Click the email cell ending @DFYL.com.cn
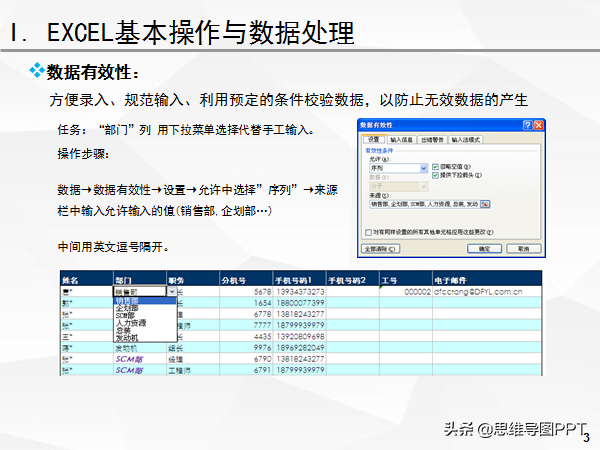Screen dimensions: 600x450 [x=487, y=292]
